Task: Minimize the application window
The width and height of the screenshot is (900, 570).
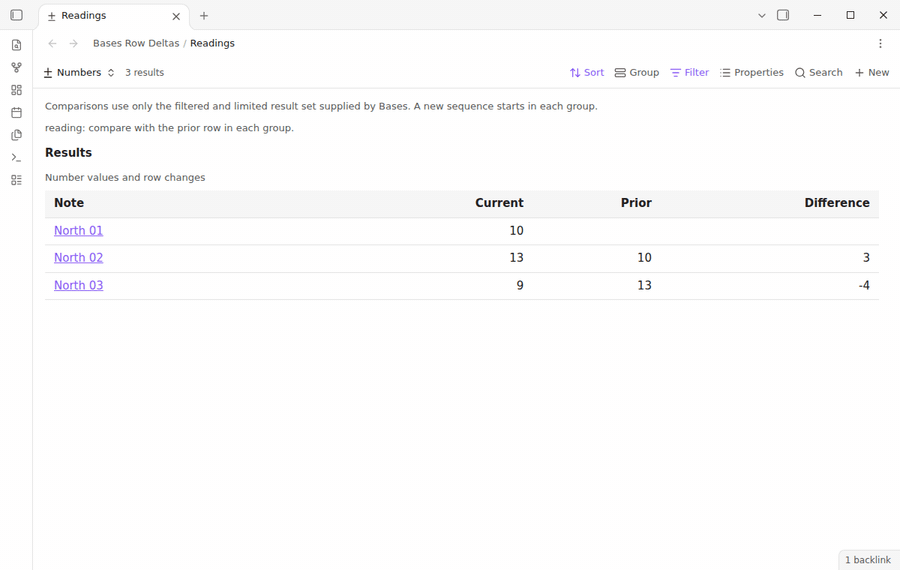Action: click(x=817, y=15)
